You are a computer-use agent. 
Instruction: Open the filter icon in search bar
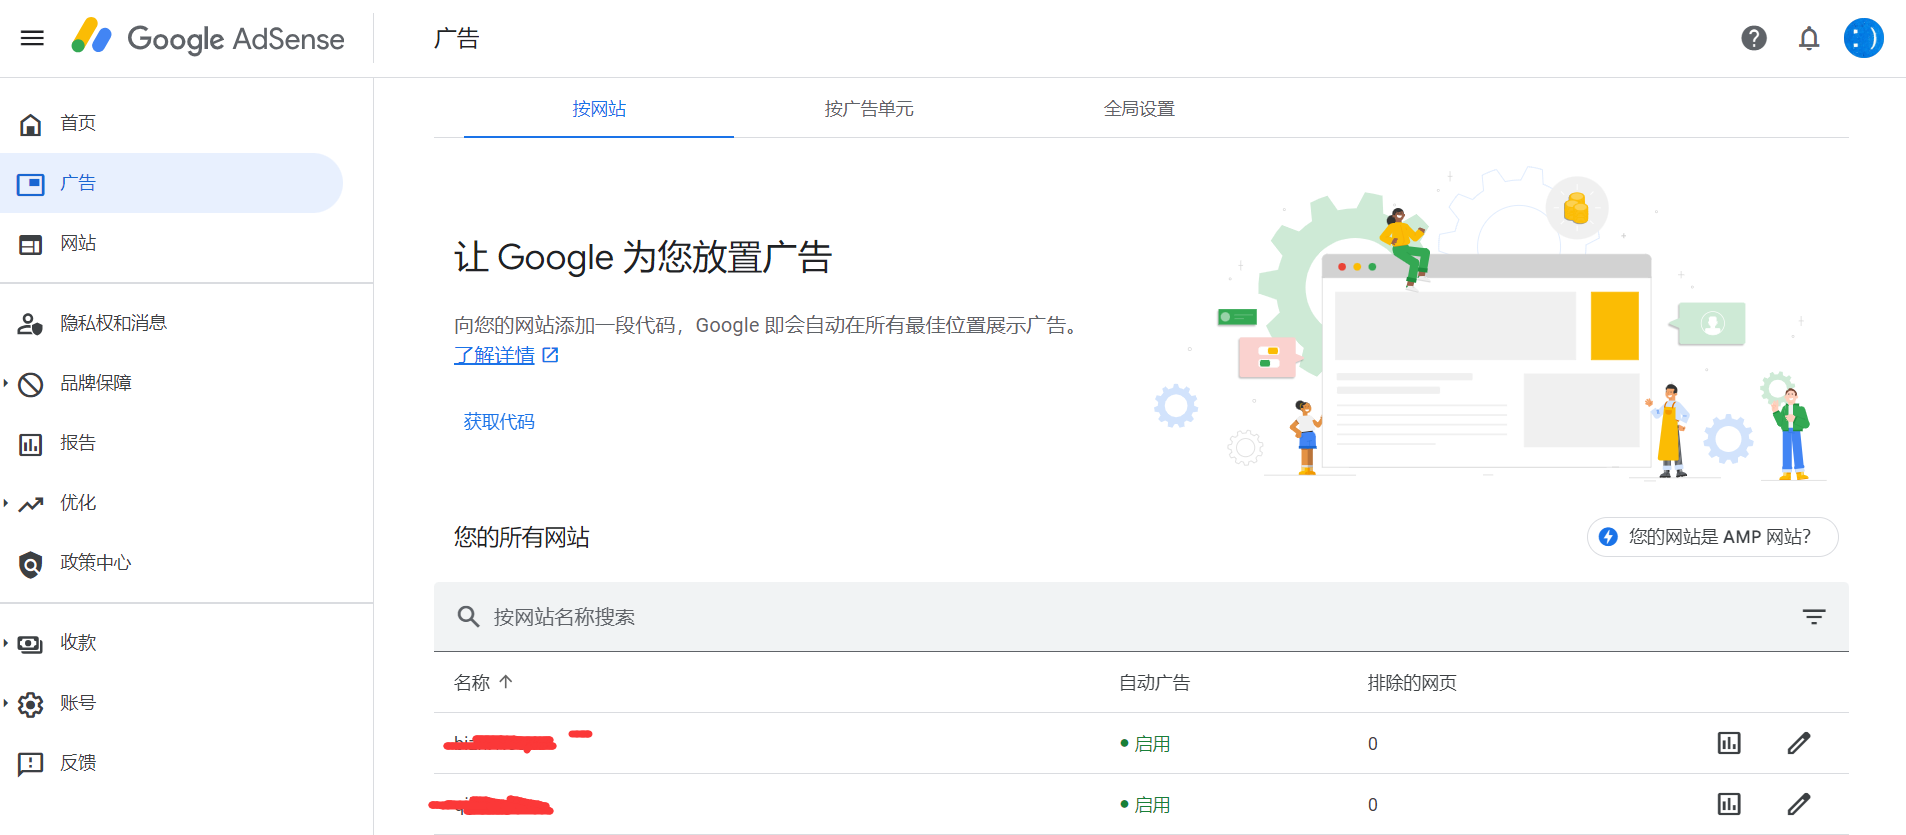1814,616
